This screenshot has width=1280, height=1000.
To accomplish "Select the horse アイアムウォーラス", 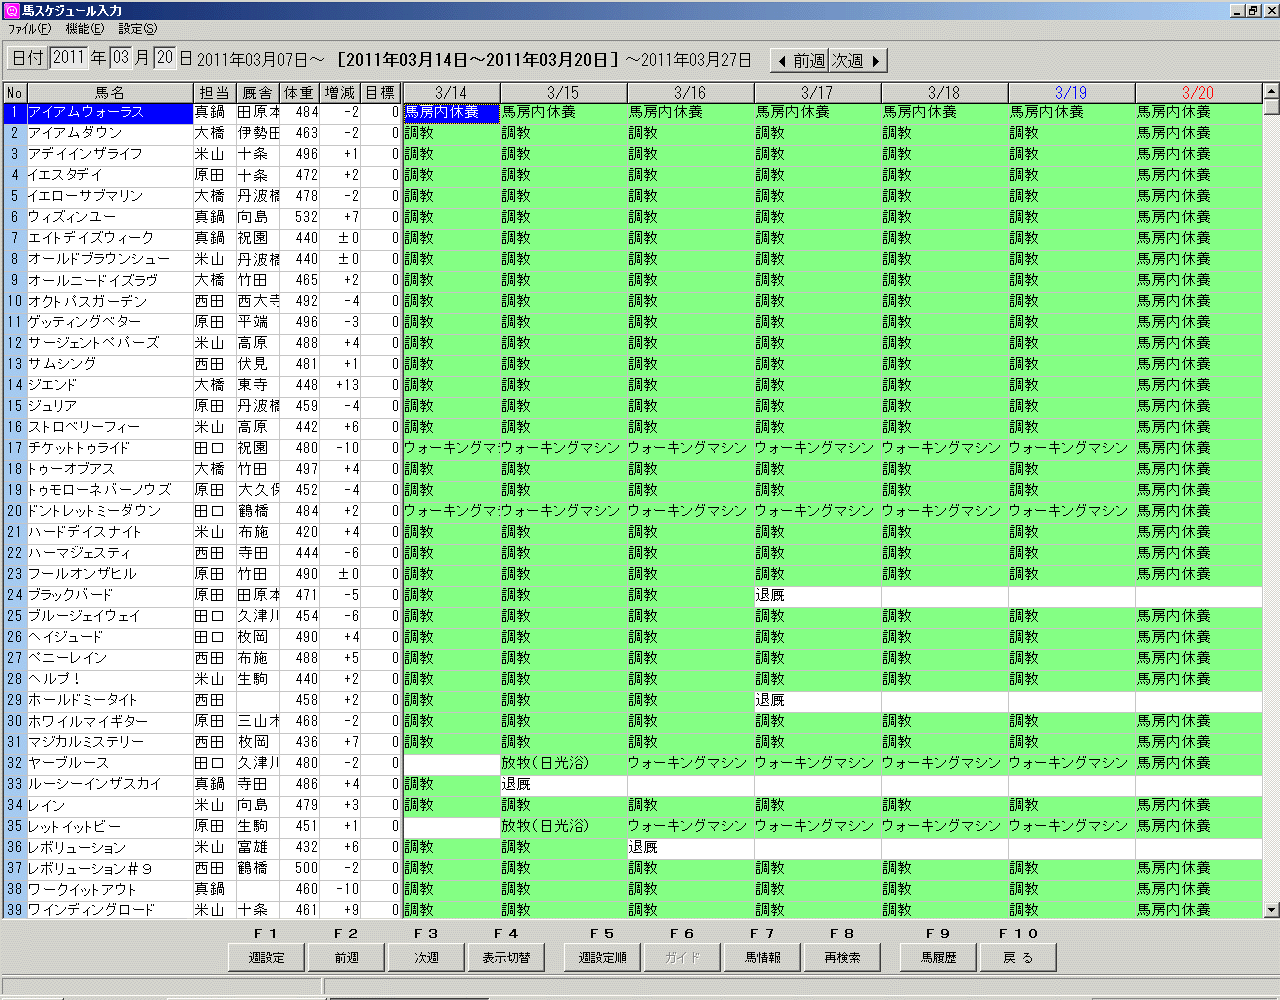I will pyautogui.click(x=109, y=112).
